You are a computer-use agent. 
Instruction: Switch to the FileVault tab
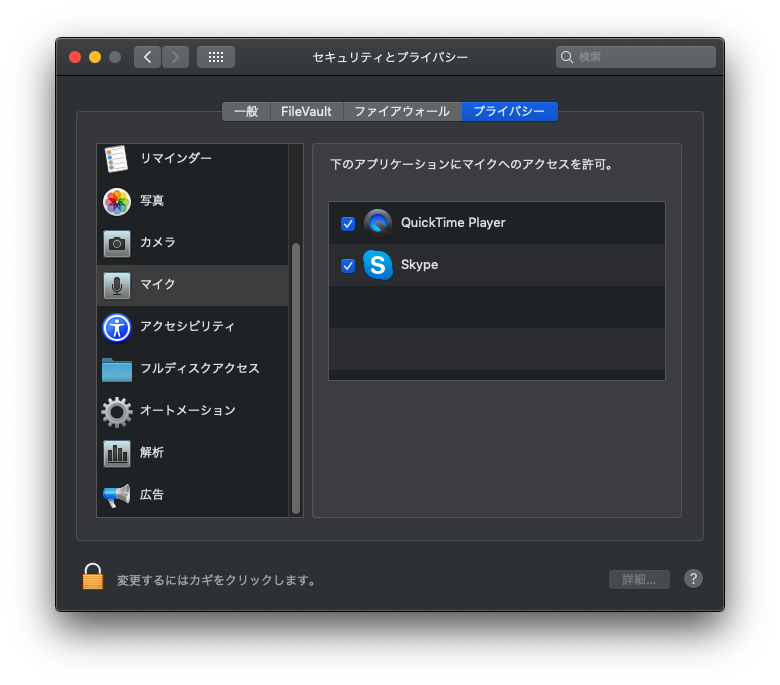306,111
